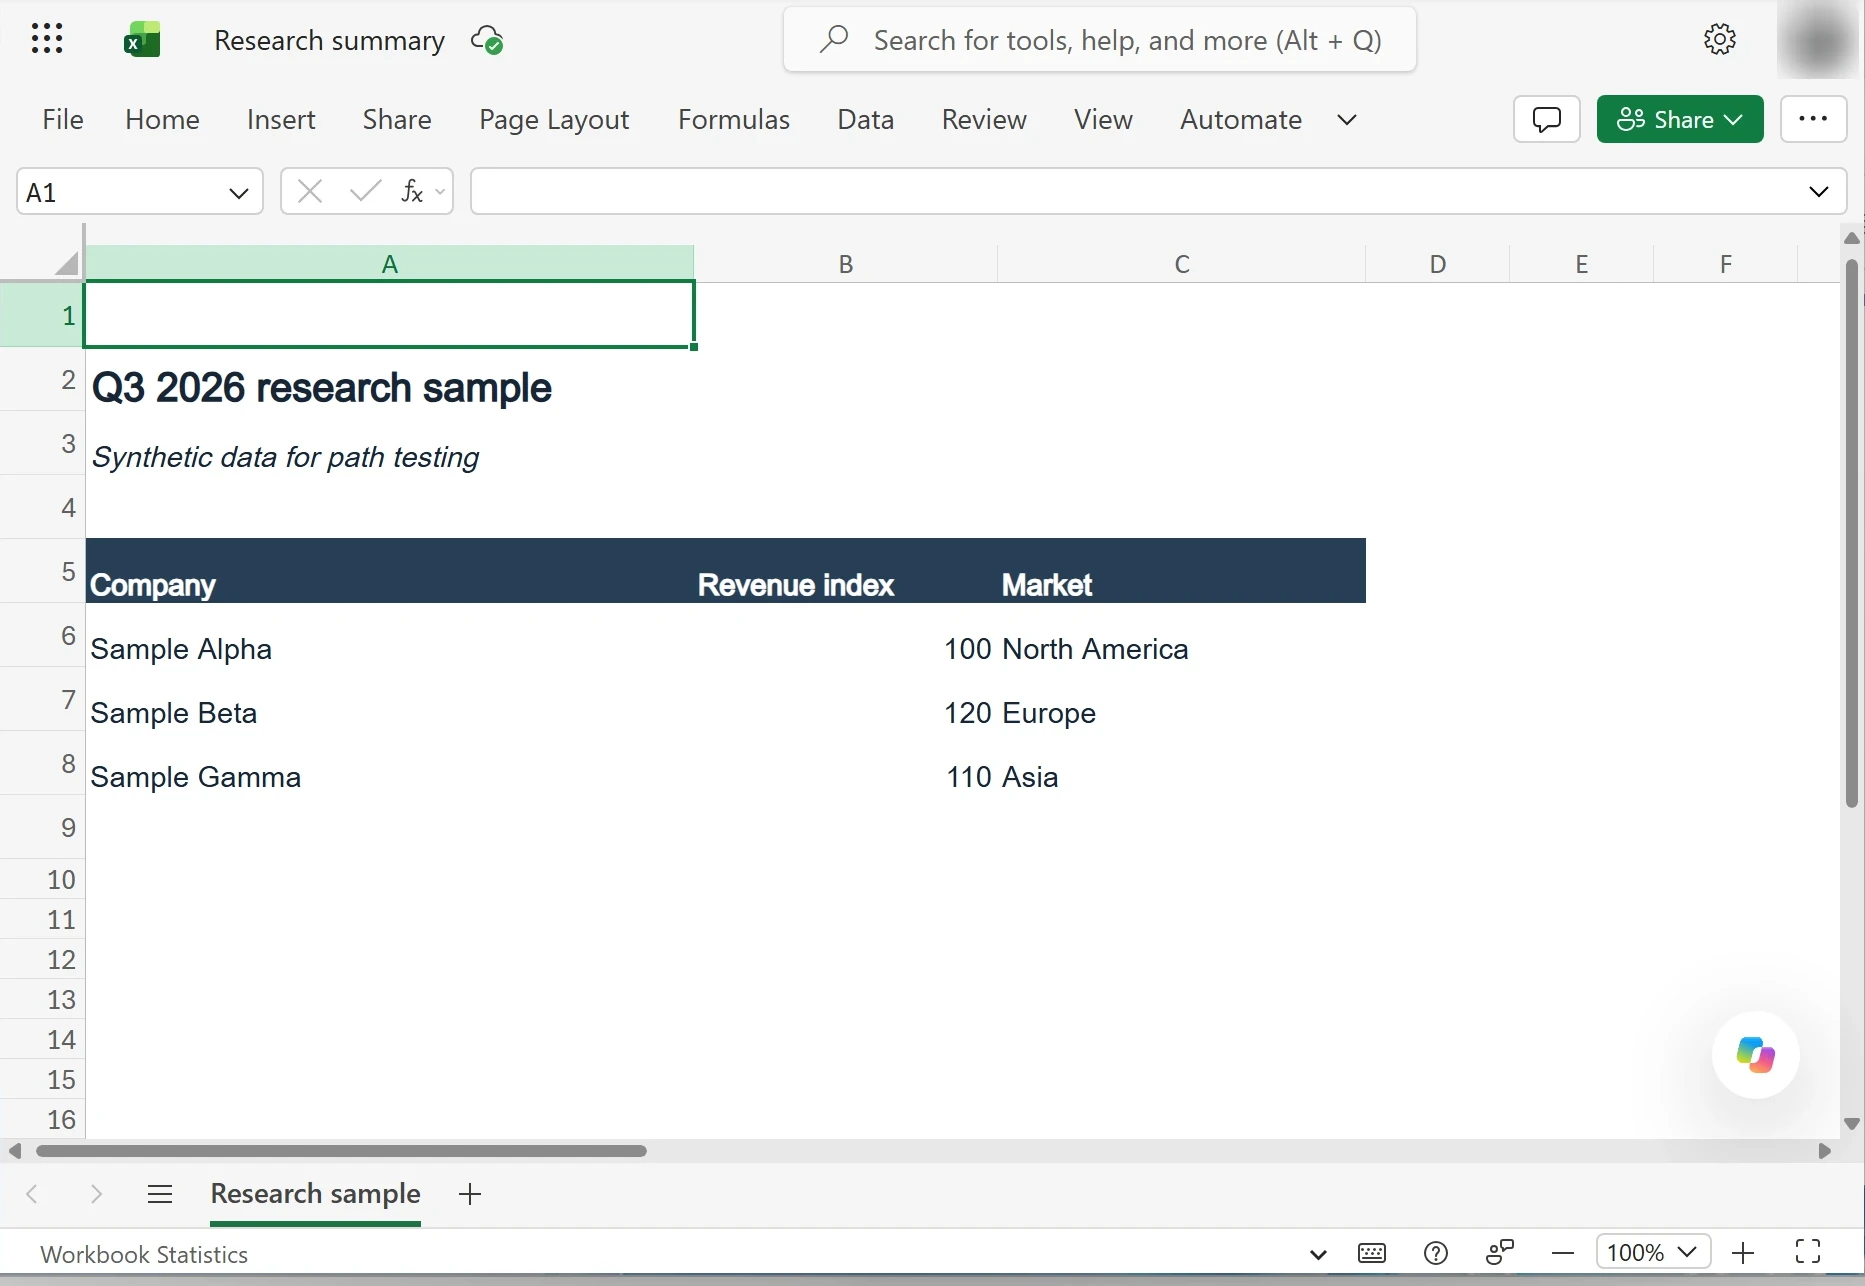The image size is (1865, 1286).
Task: Cancel the formula entry with X icon
Action: coord(310,191)
